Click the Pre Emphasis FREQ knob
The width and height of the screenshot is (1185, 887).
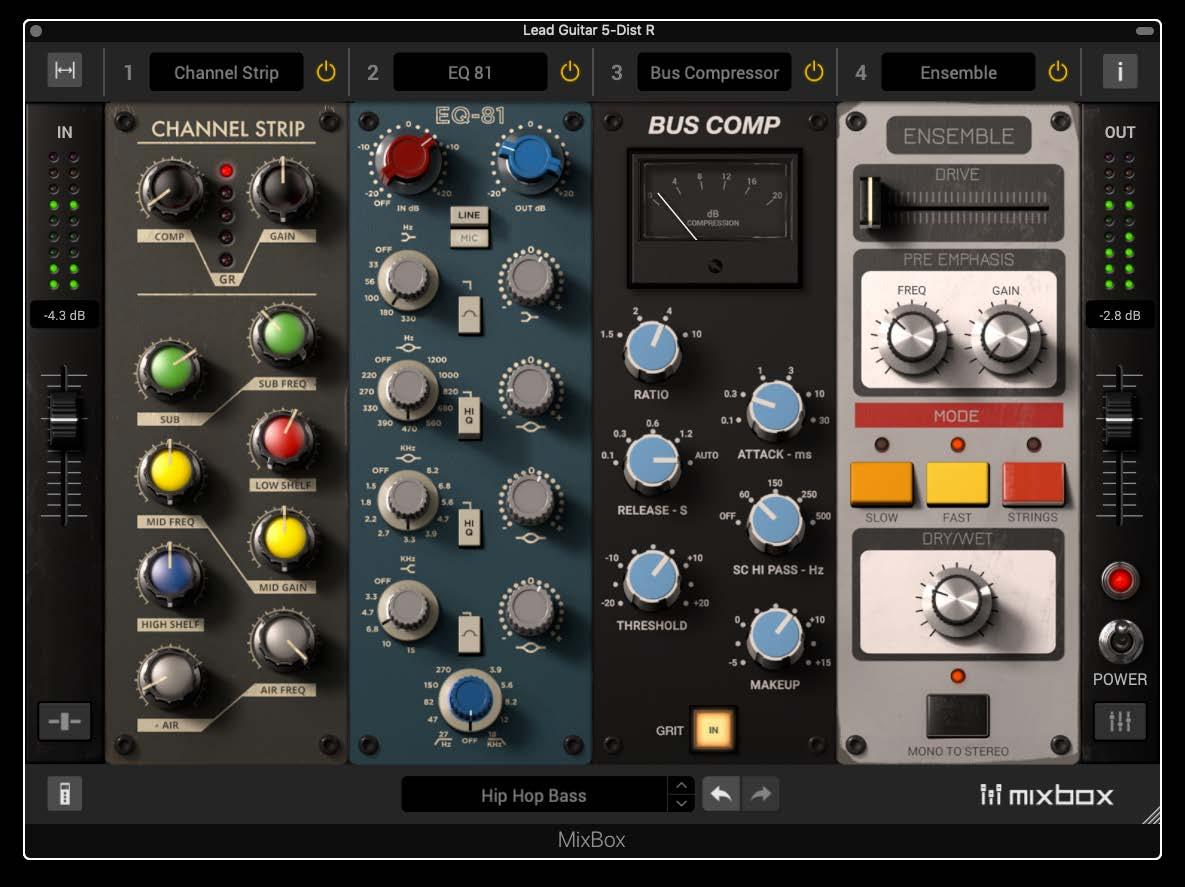coord(911,338)
